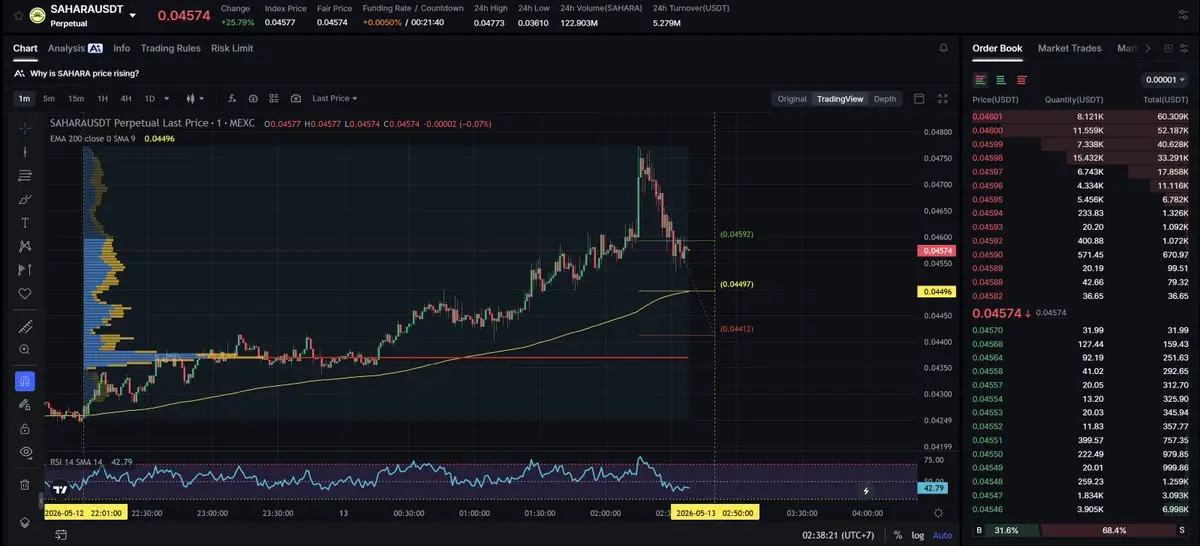1200x546 pixels.
Task: Show sell orders only view
Action: pyautogui.click(x=1021, y=79)
